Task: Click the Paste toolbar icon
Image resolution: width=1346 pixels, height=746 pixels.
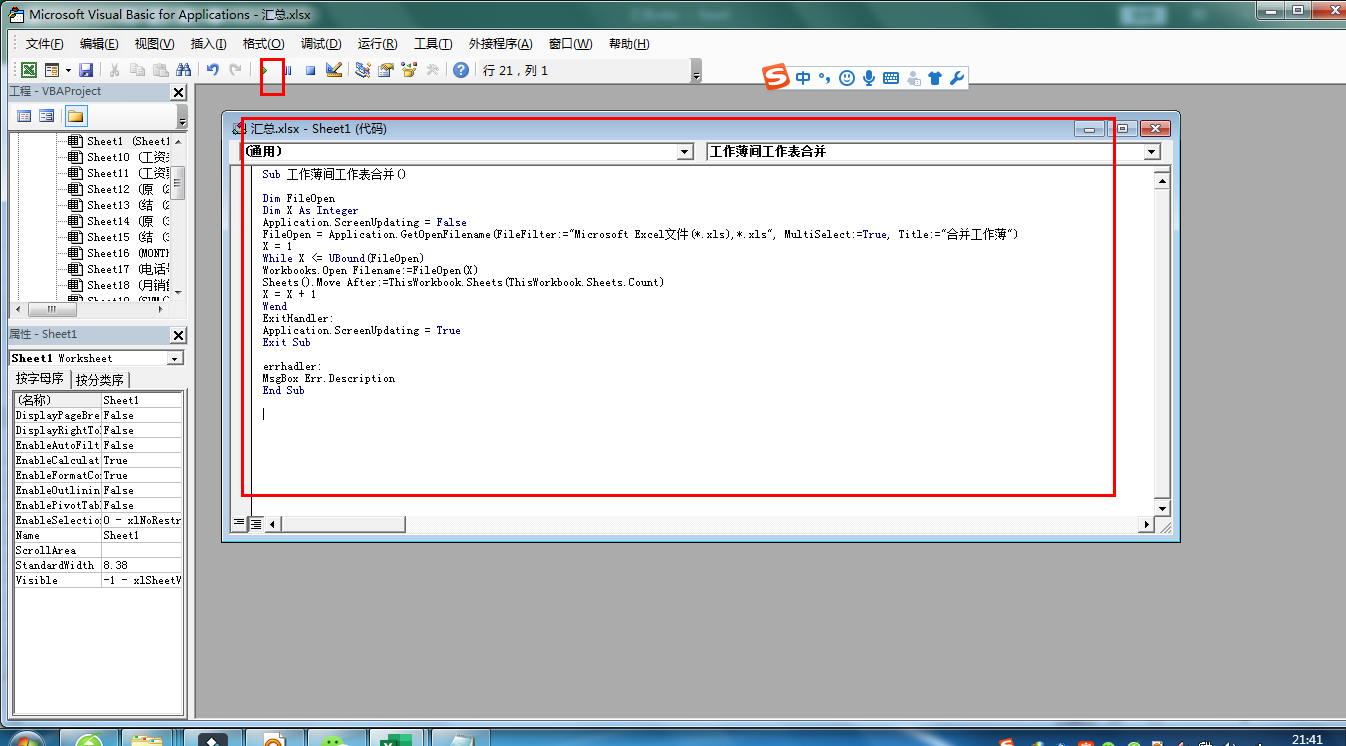Action: point(160,70)
